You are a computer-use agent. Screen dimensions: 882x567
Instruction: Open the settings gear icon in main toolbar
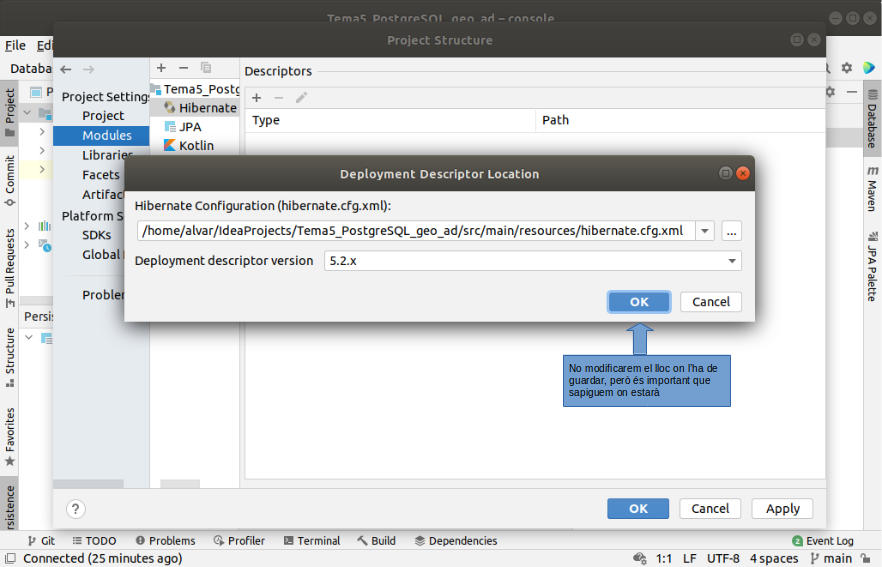tap(847, 68)
